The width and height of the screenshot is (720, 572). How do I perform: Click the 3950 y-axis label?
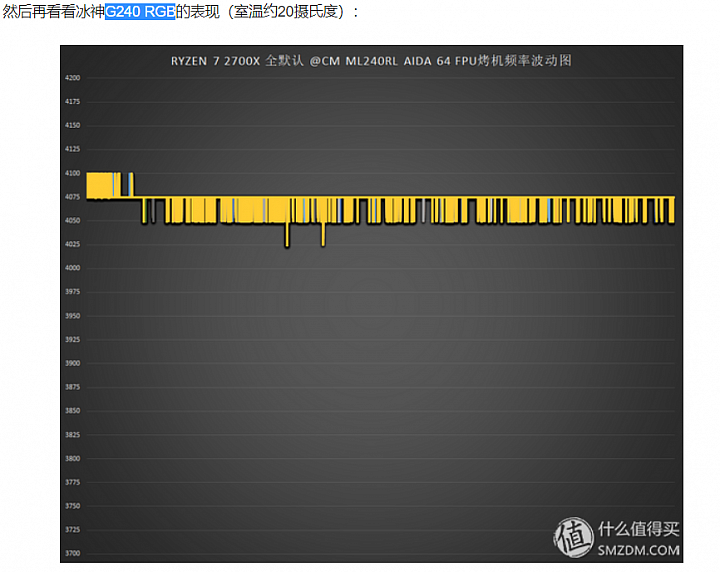tap(73, 316)
